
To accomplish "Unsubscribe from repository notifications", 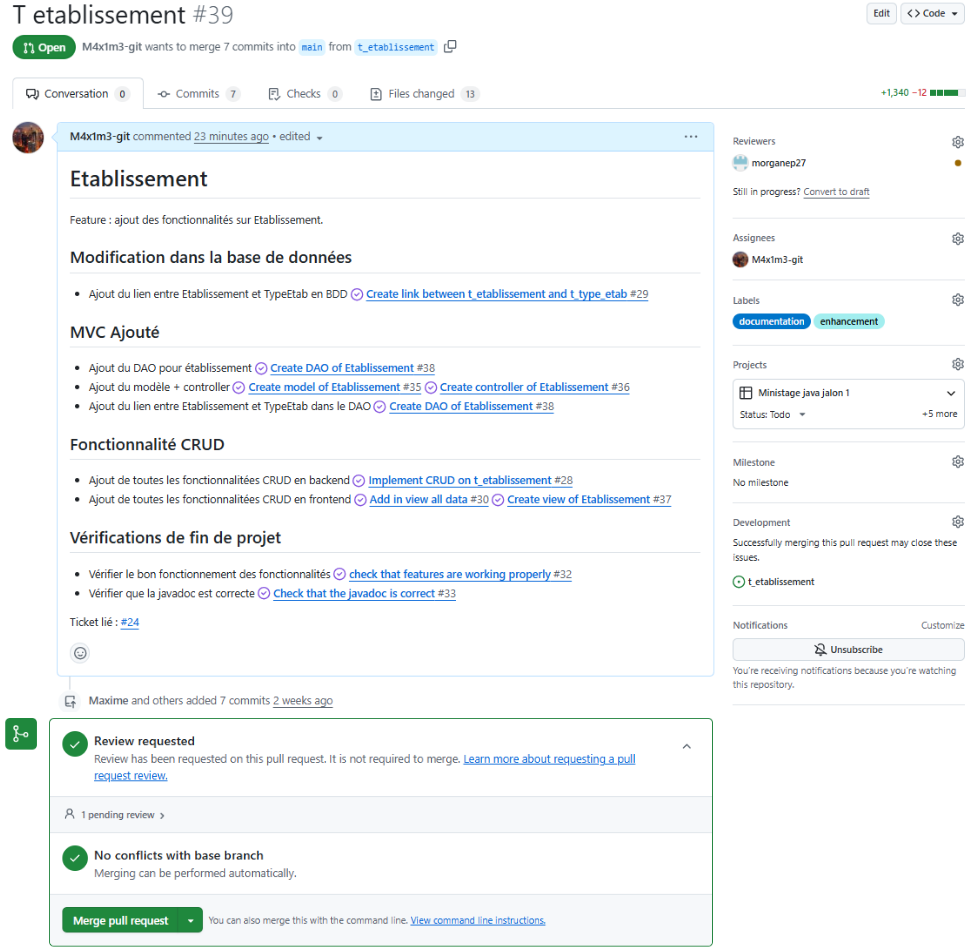I will click(x=847, y=649).
